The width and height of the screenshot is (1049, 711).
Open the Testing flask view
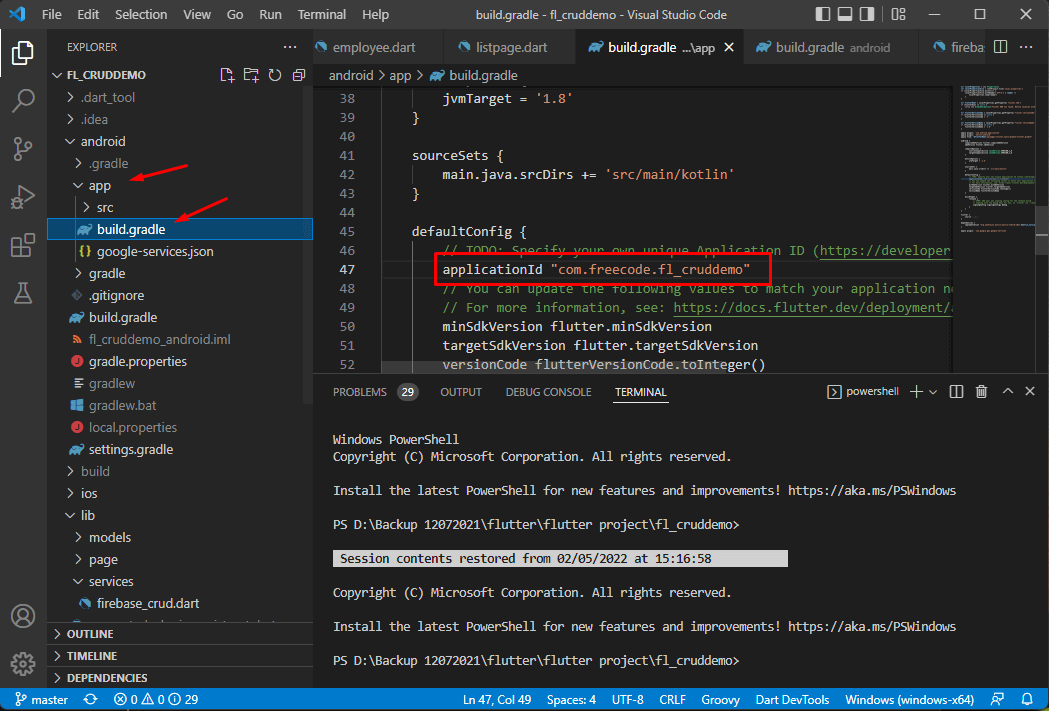pos(23,293)
